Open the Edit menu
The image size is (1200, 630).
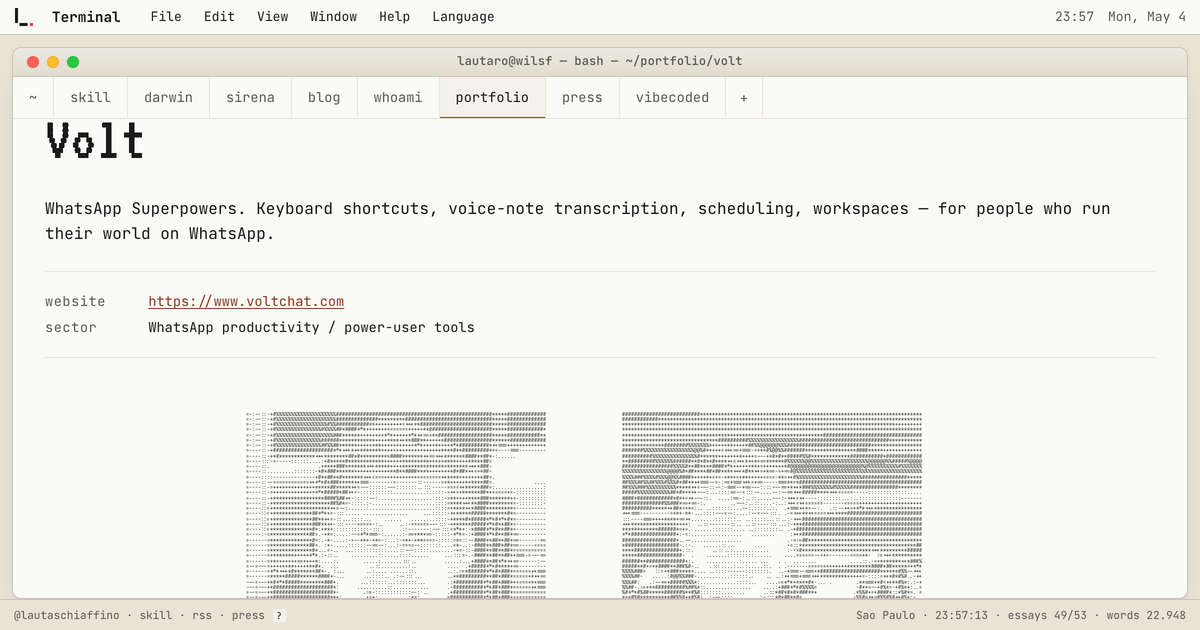point(219,16)
